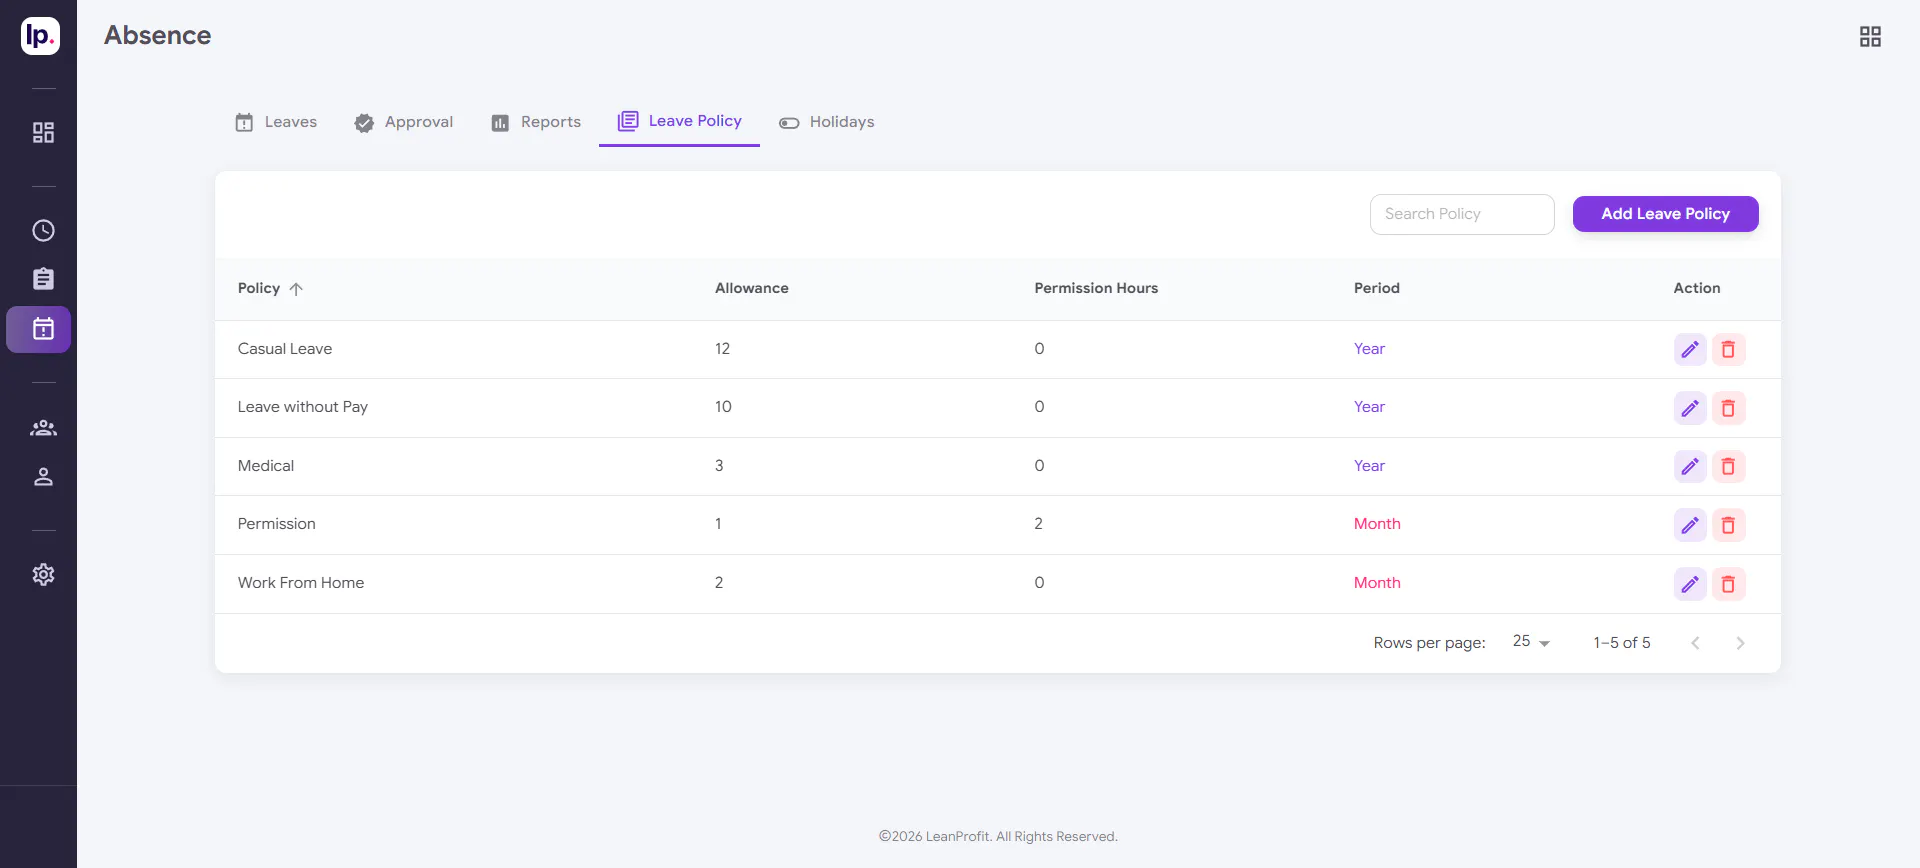
Task: Click the allowance value 12
Action: coord(722,349)
